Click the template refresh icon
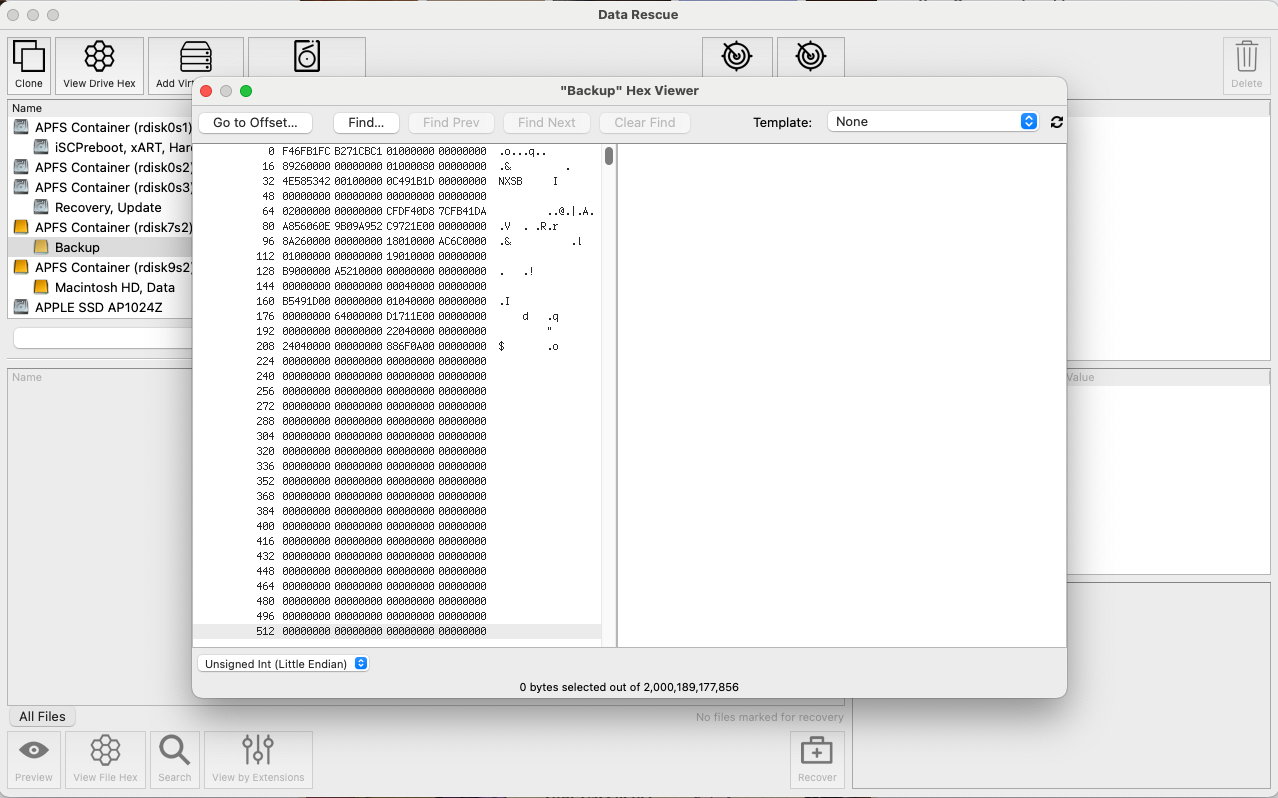The width and height of the screenshot is (1278, 798). pos(1056,122)
